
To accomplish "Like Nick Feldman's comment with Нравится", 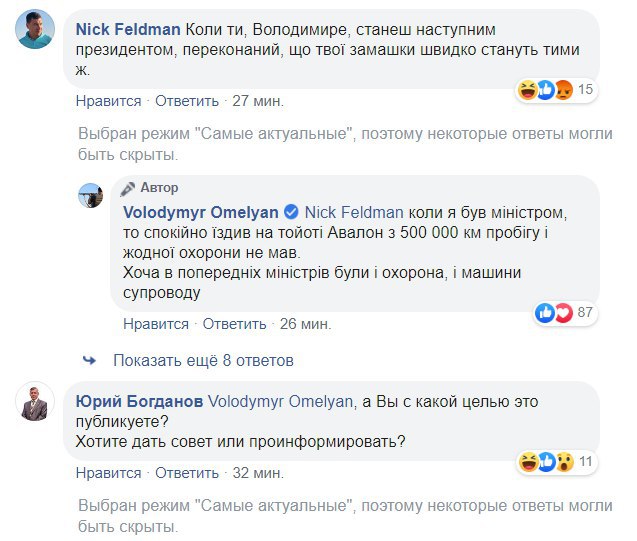I will click(x=109, y=100).
